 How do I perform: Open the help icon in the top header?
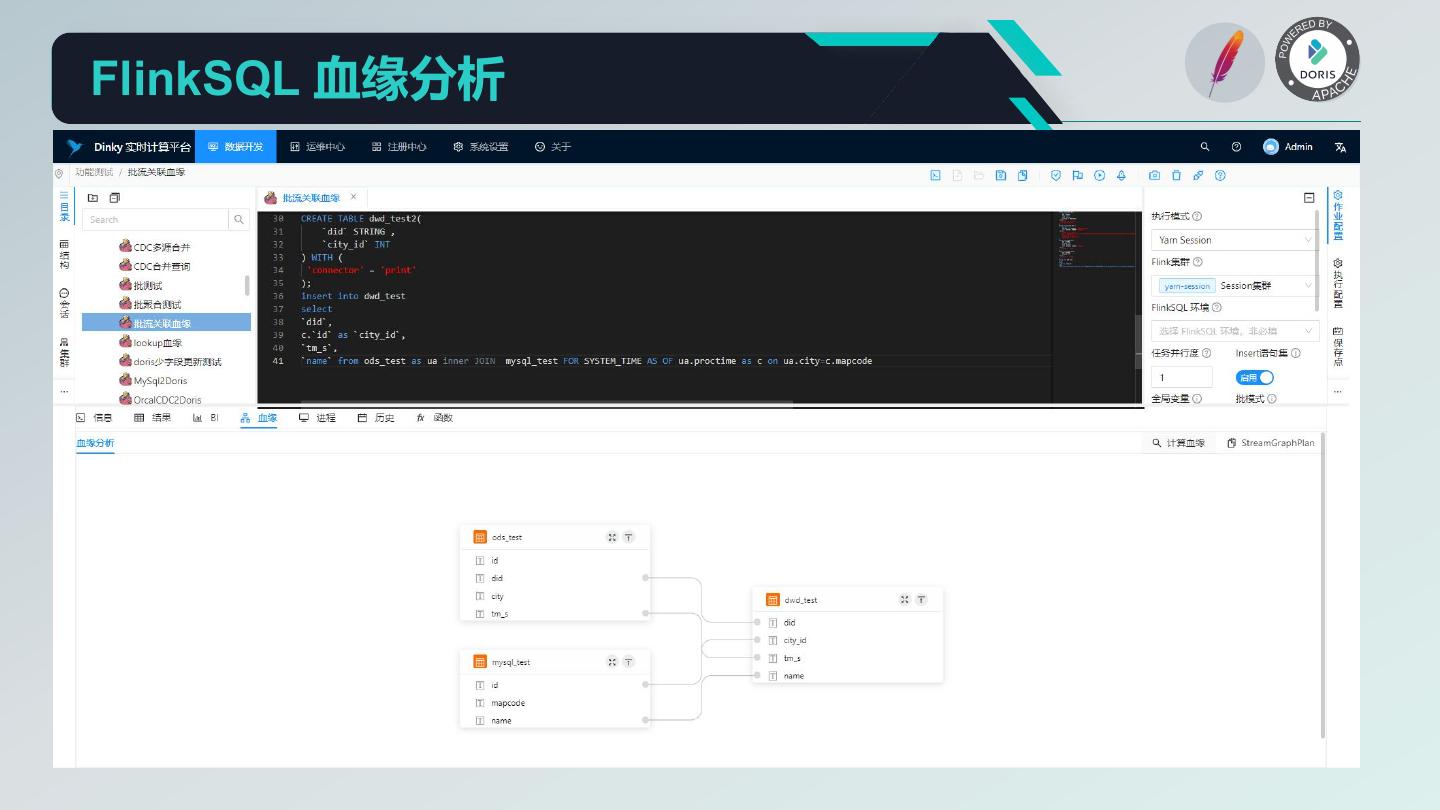pyautogui.click(x=1236, y=147)
